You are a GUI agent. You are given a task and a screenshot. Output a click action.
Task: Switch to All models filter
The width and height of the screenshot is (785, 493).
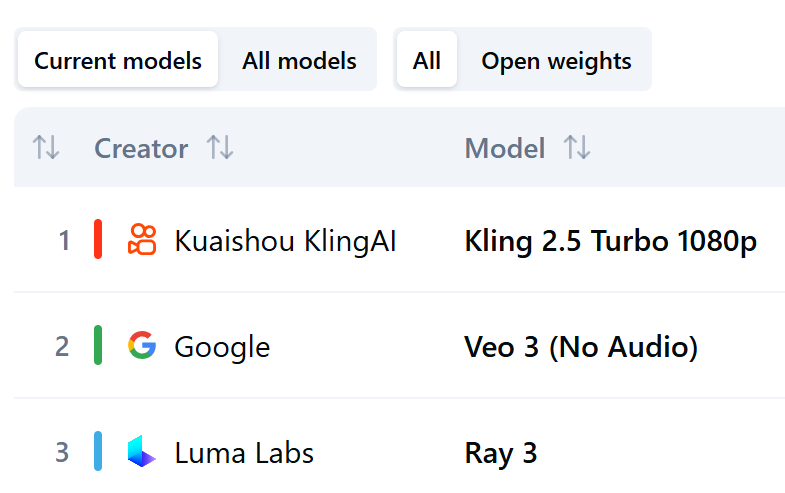click(299, 61)
